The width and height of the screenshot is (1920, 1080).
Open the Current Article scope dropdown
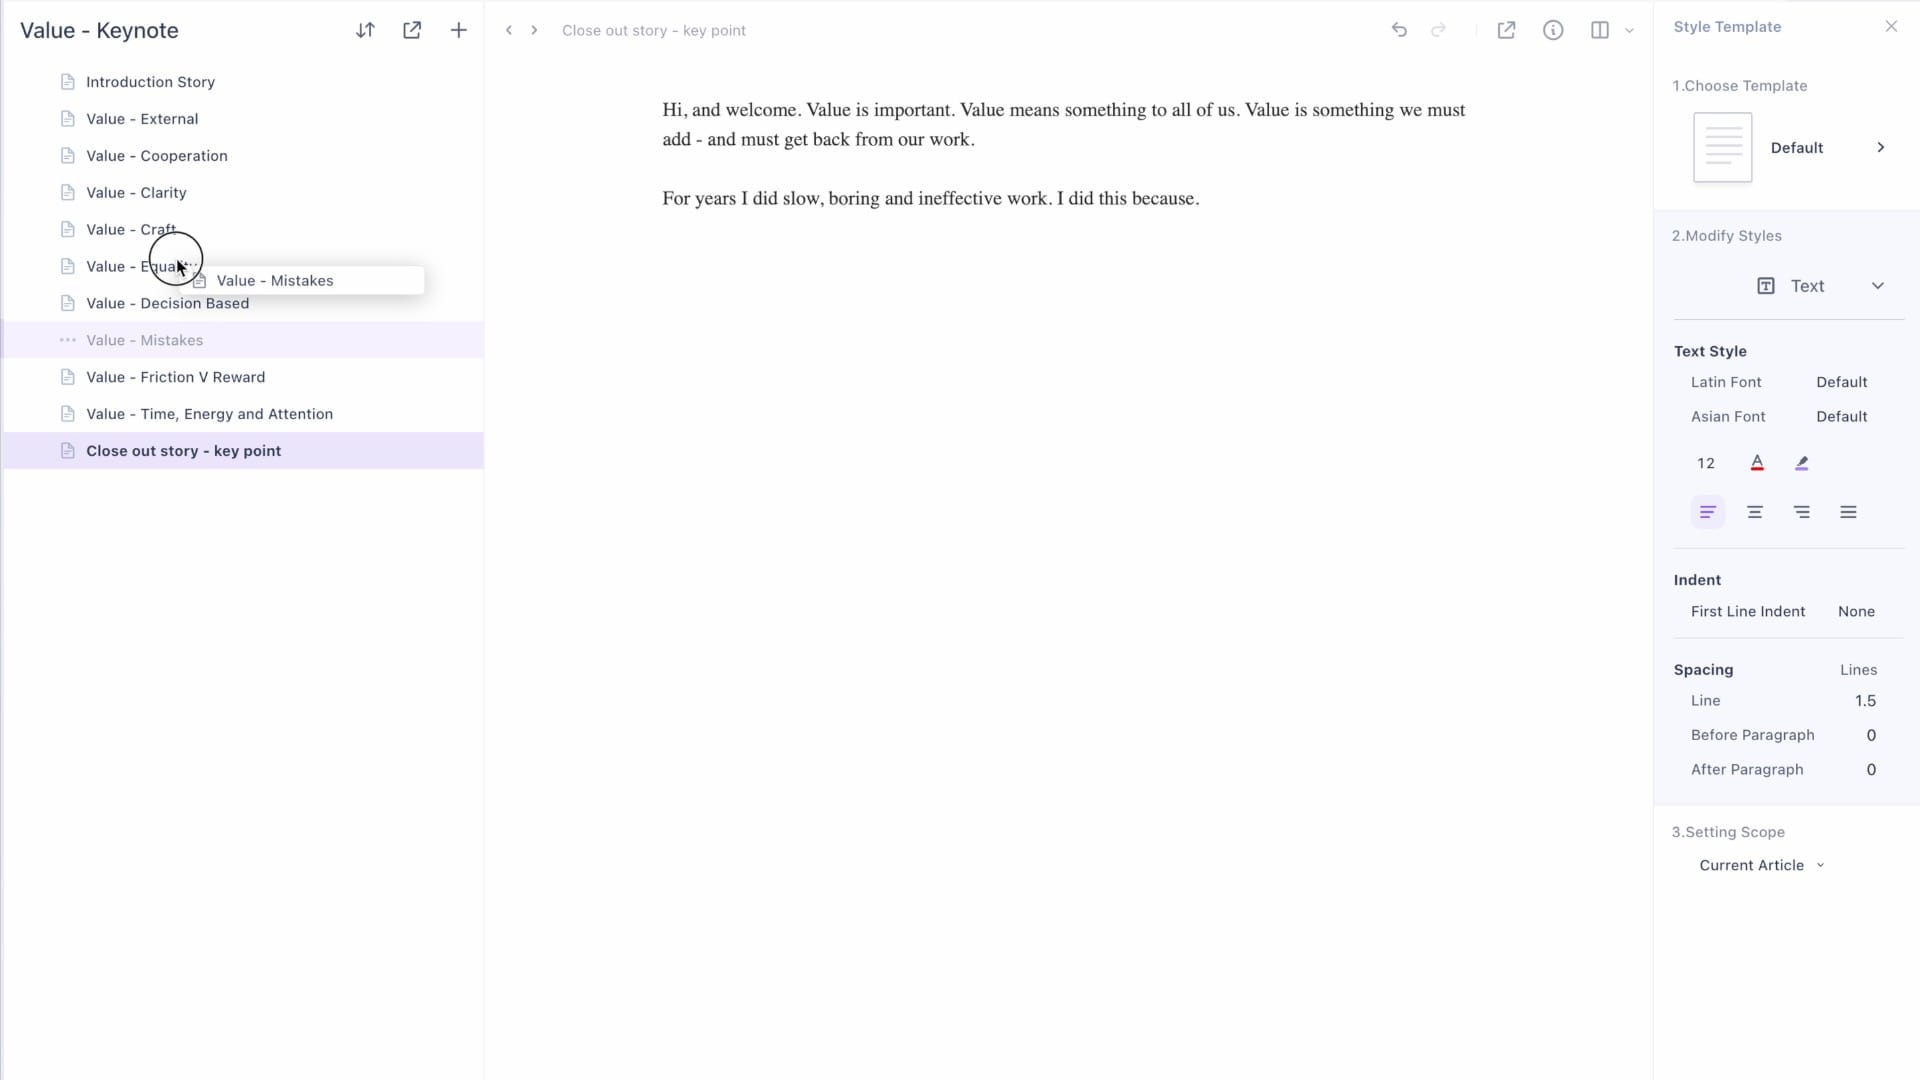click(1762, 865)
